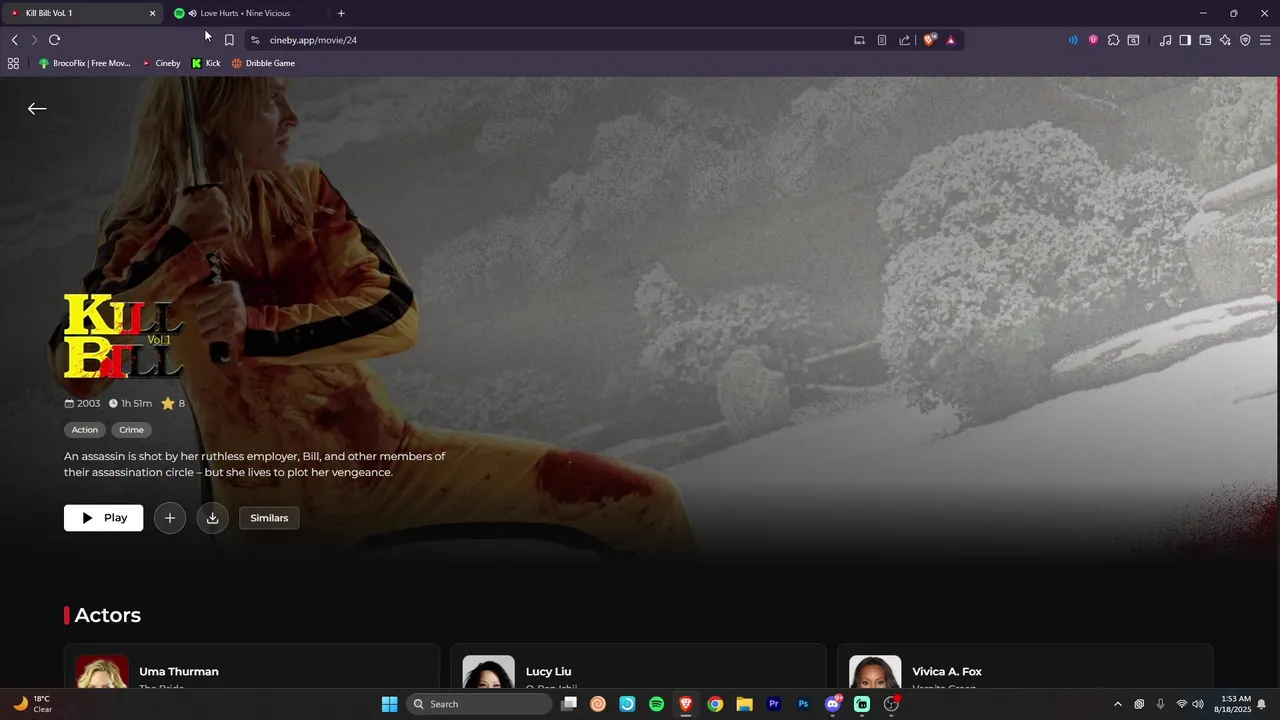Open Task View on taskbar
The height and width of the screenshot is (720, 1280).
click(569, 704)
